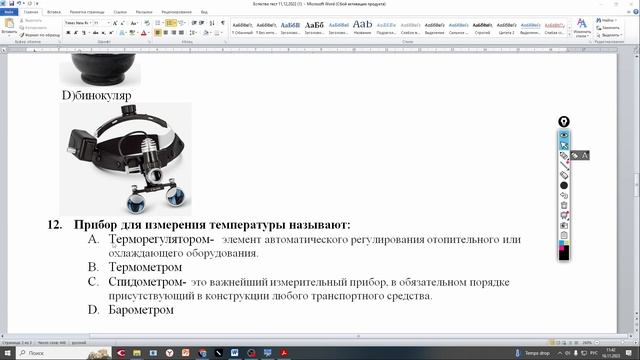Screen dimensions: 640x360
Task: Click the taskbar search box Поиск
Action: (63, 353)
